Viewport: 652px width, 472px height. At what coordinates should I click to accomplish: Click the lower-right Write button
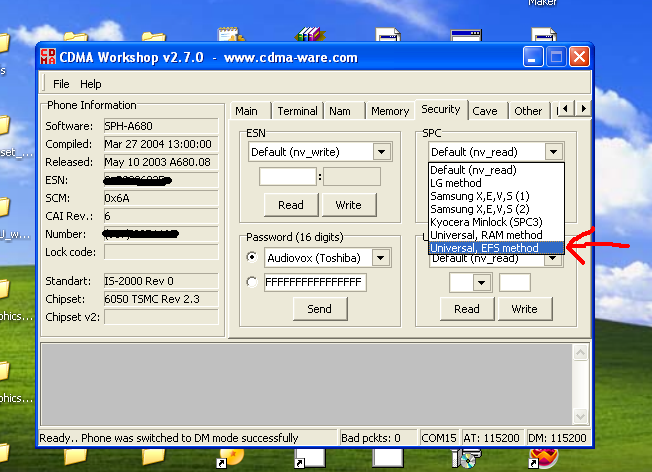click(x=524, y=309)
